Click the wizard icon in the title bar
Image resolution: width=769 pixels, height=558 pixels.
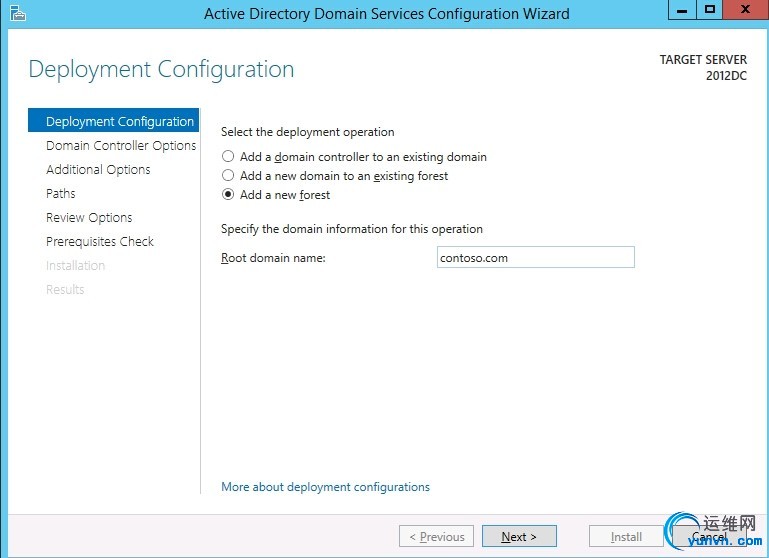[x=16, y=14]
